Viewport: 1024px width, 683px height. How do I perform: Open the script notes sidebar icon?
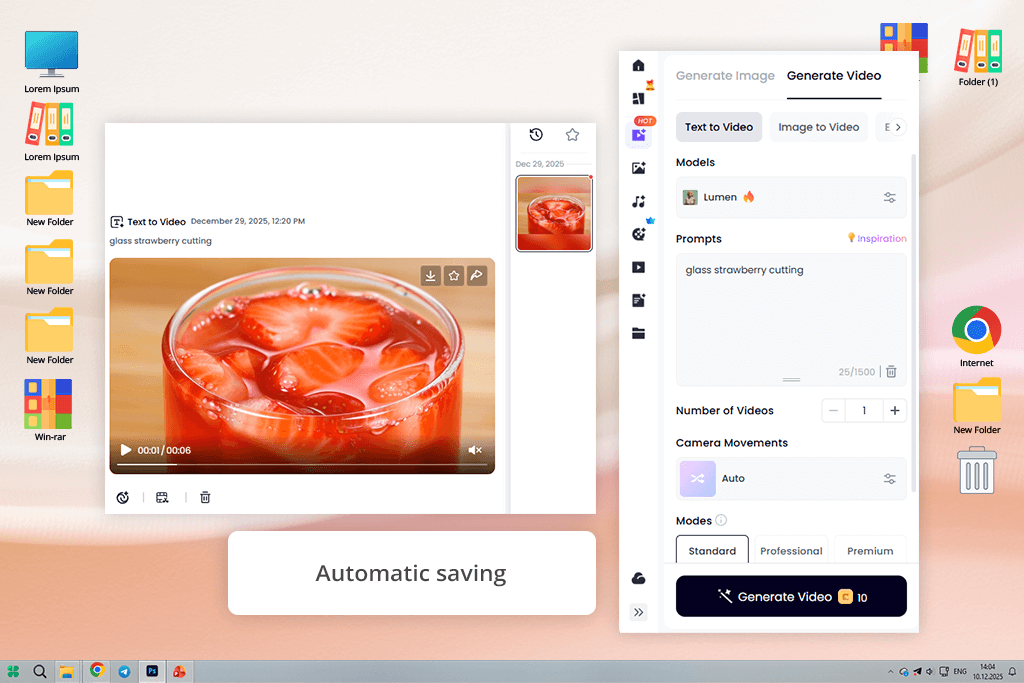639,300
